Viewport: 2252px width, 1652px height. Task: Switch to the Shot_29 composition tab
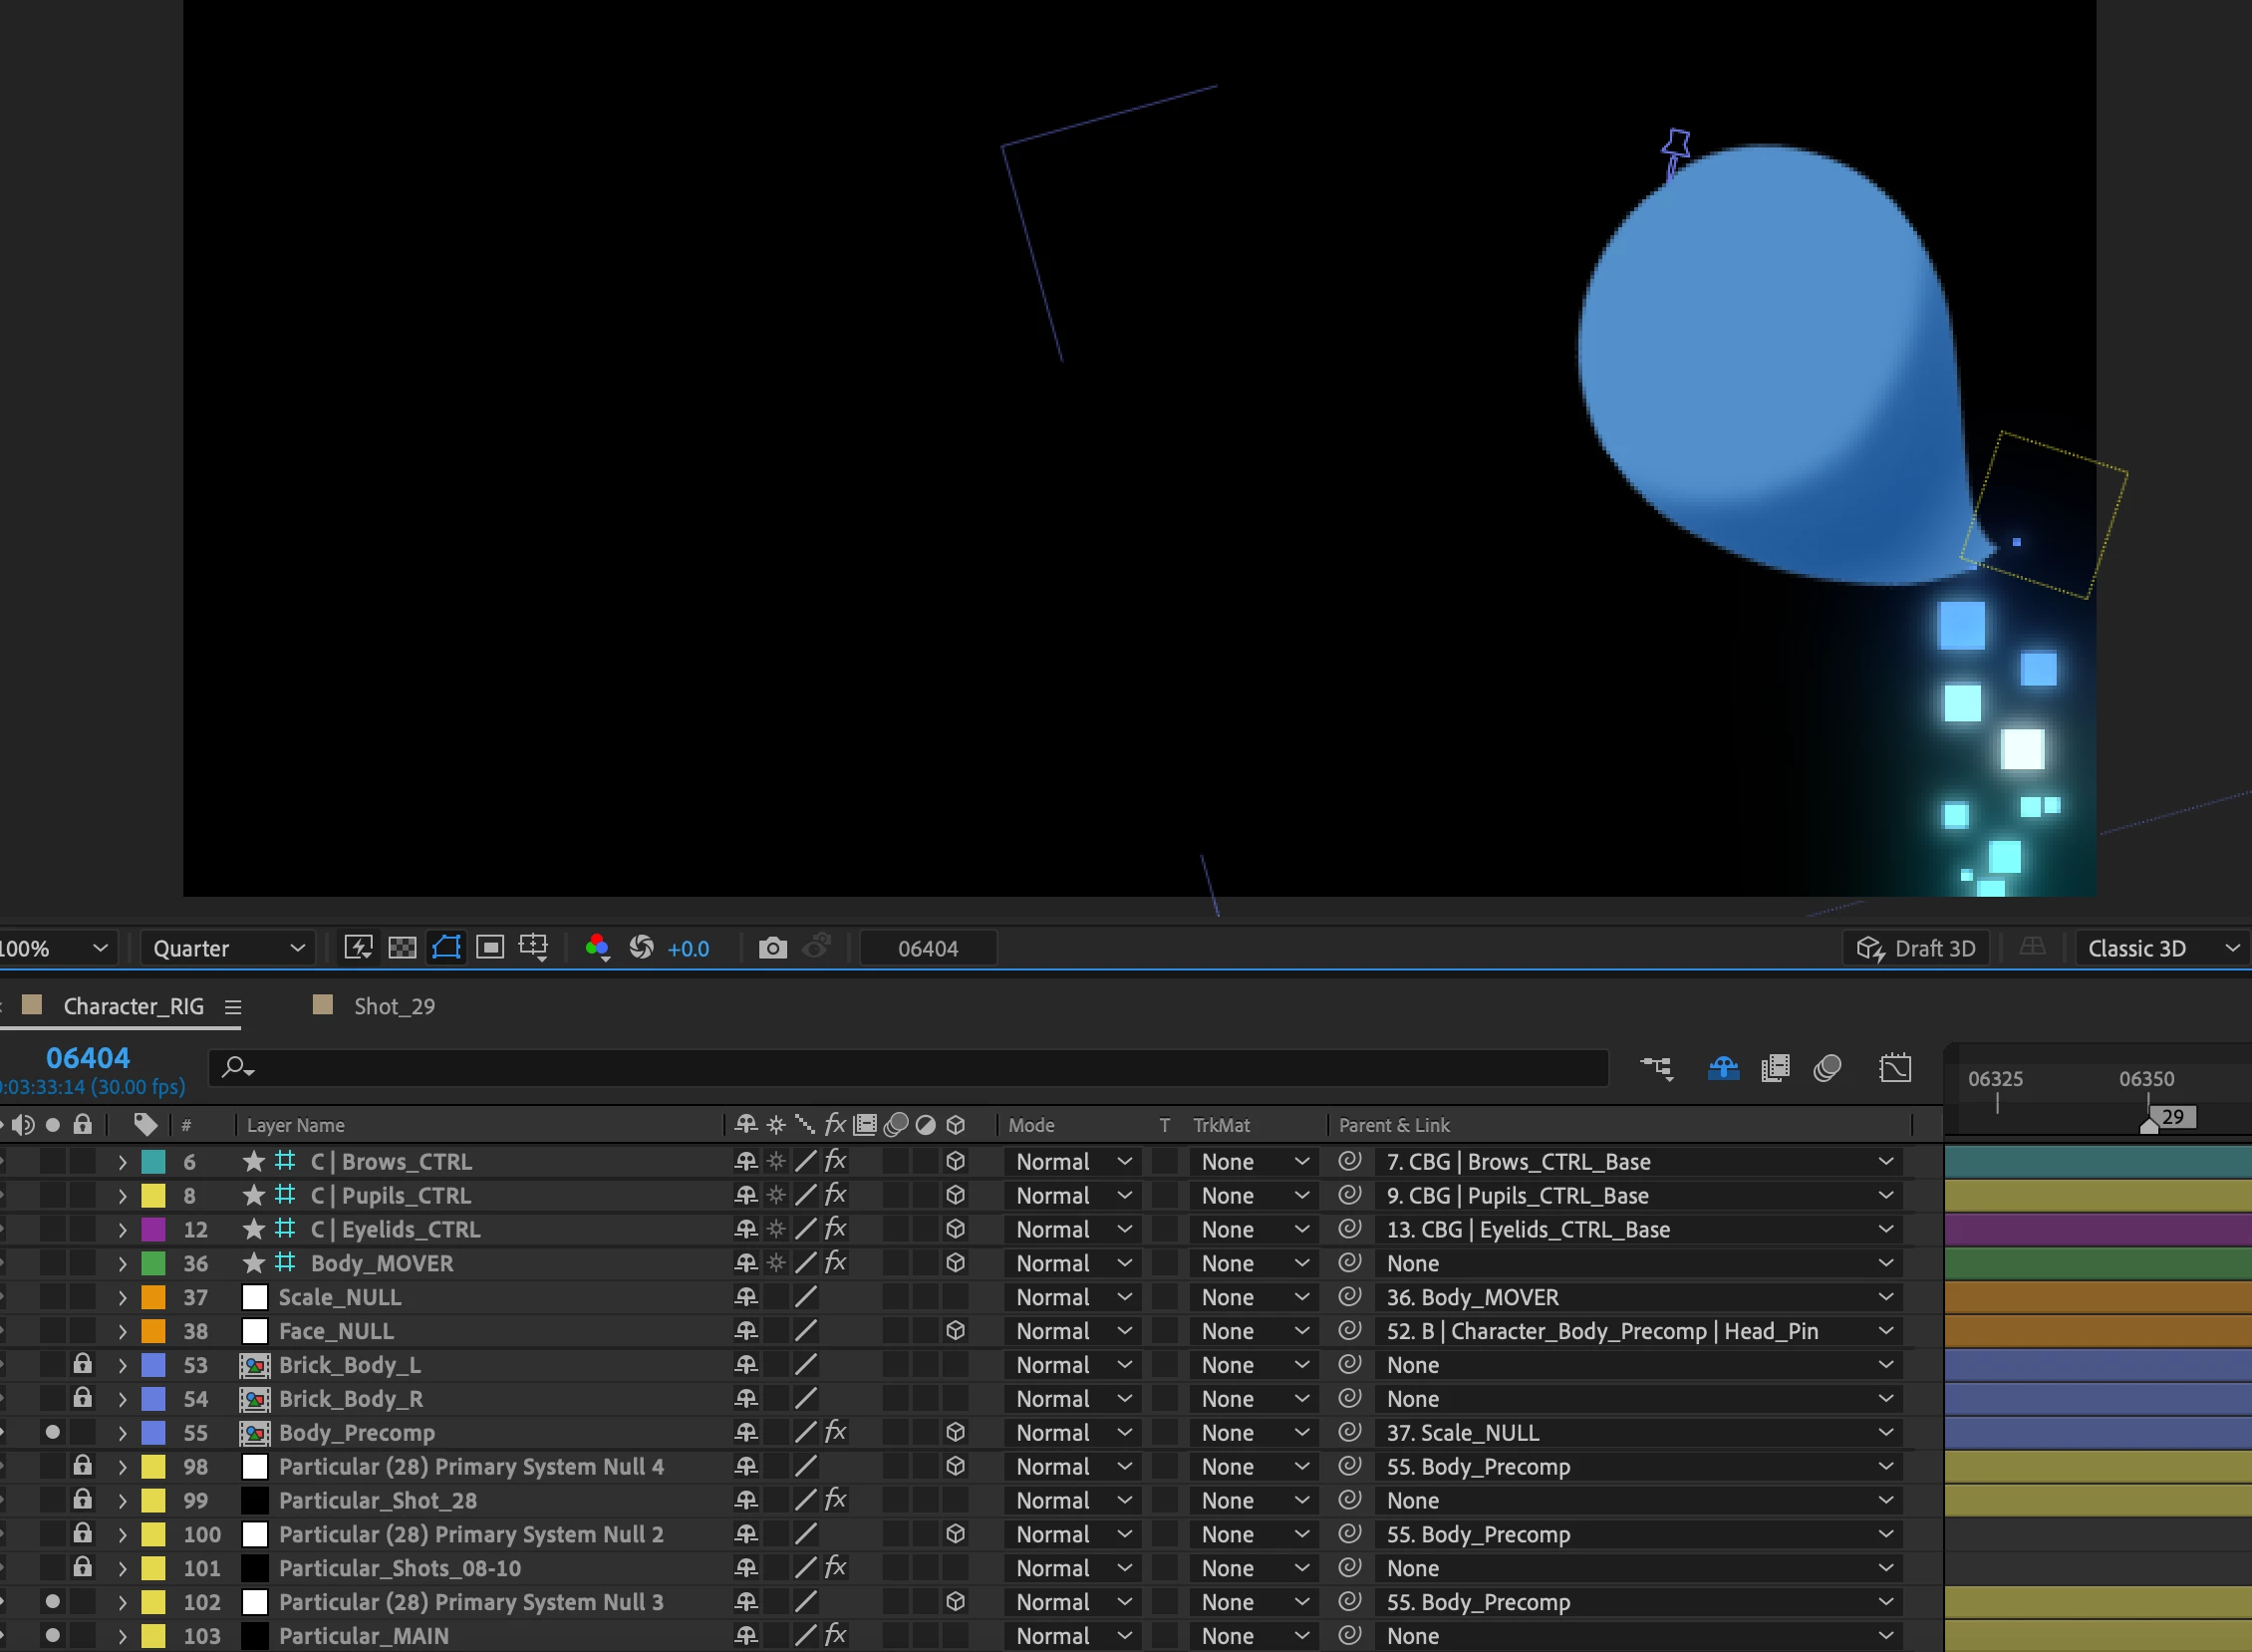point(393,1006)
